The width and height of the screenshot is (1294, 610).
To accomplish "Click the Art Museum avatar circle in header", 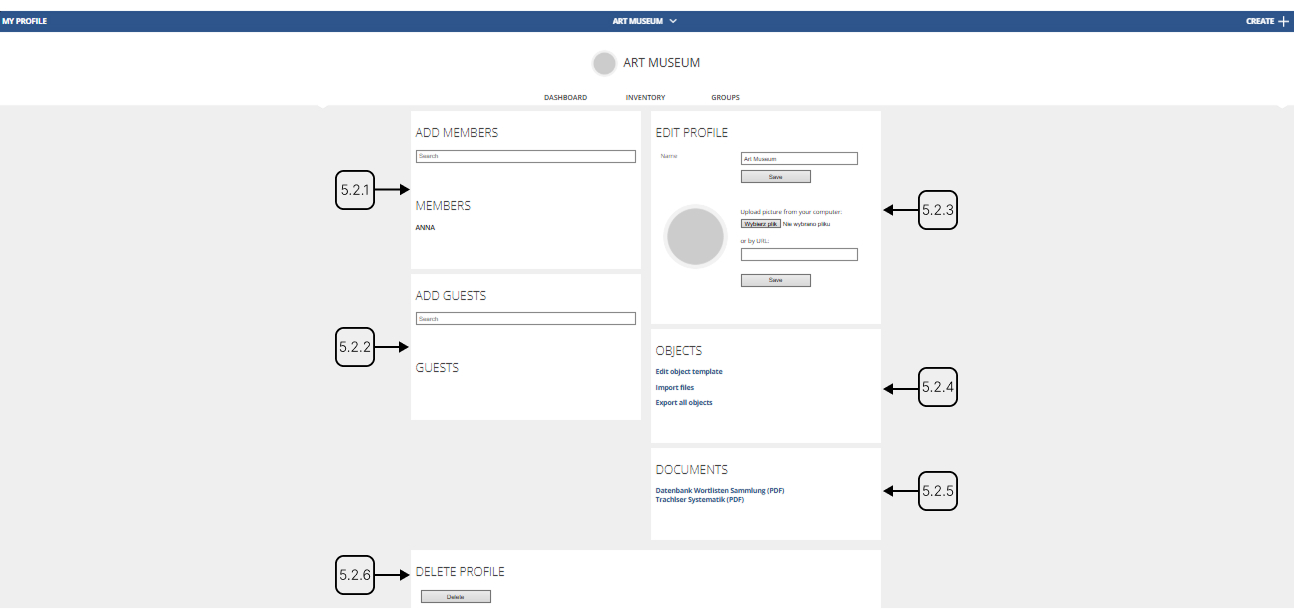I will [604, 63].
